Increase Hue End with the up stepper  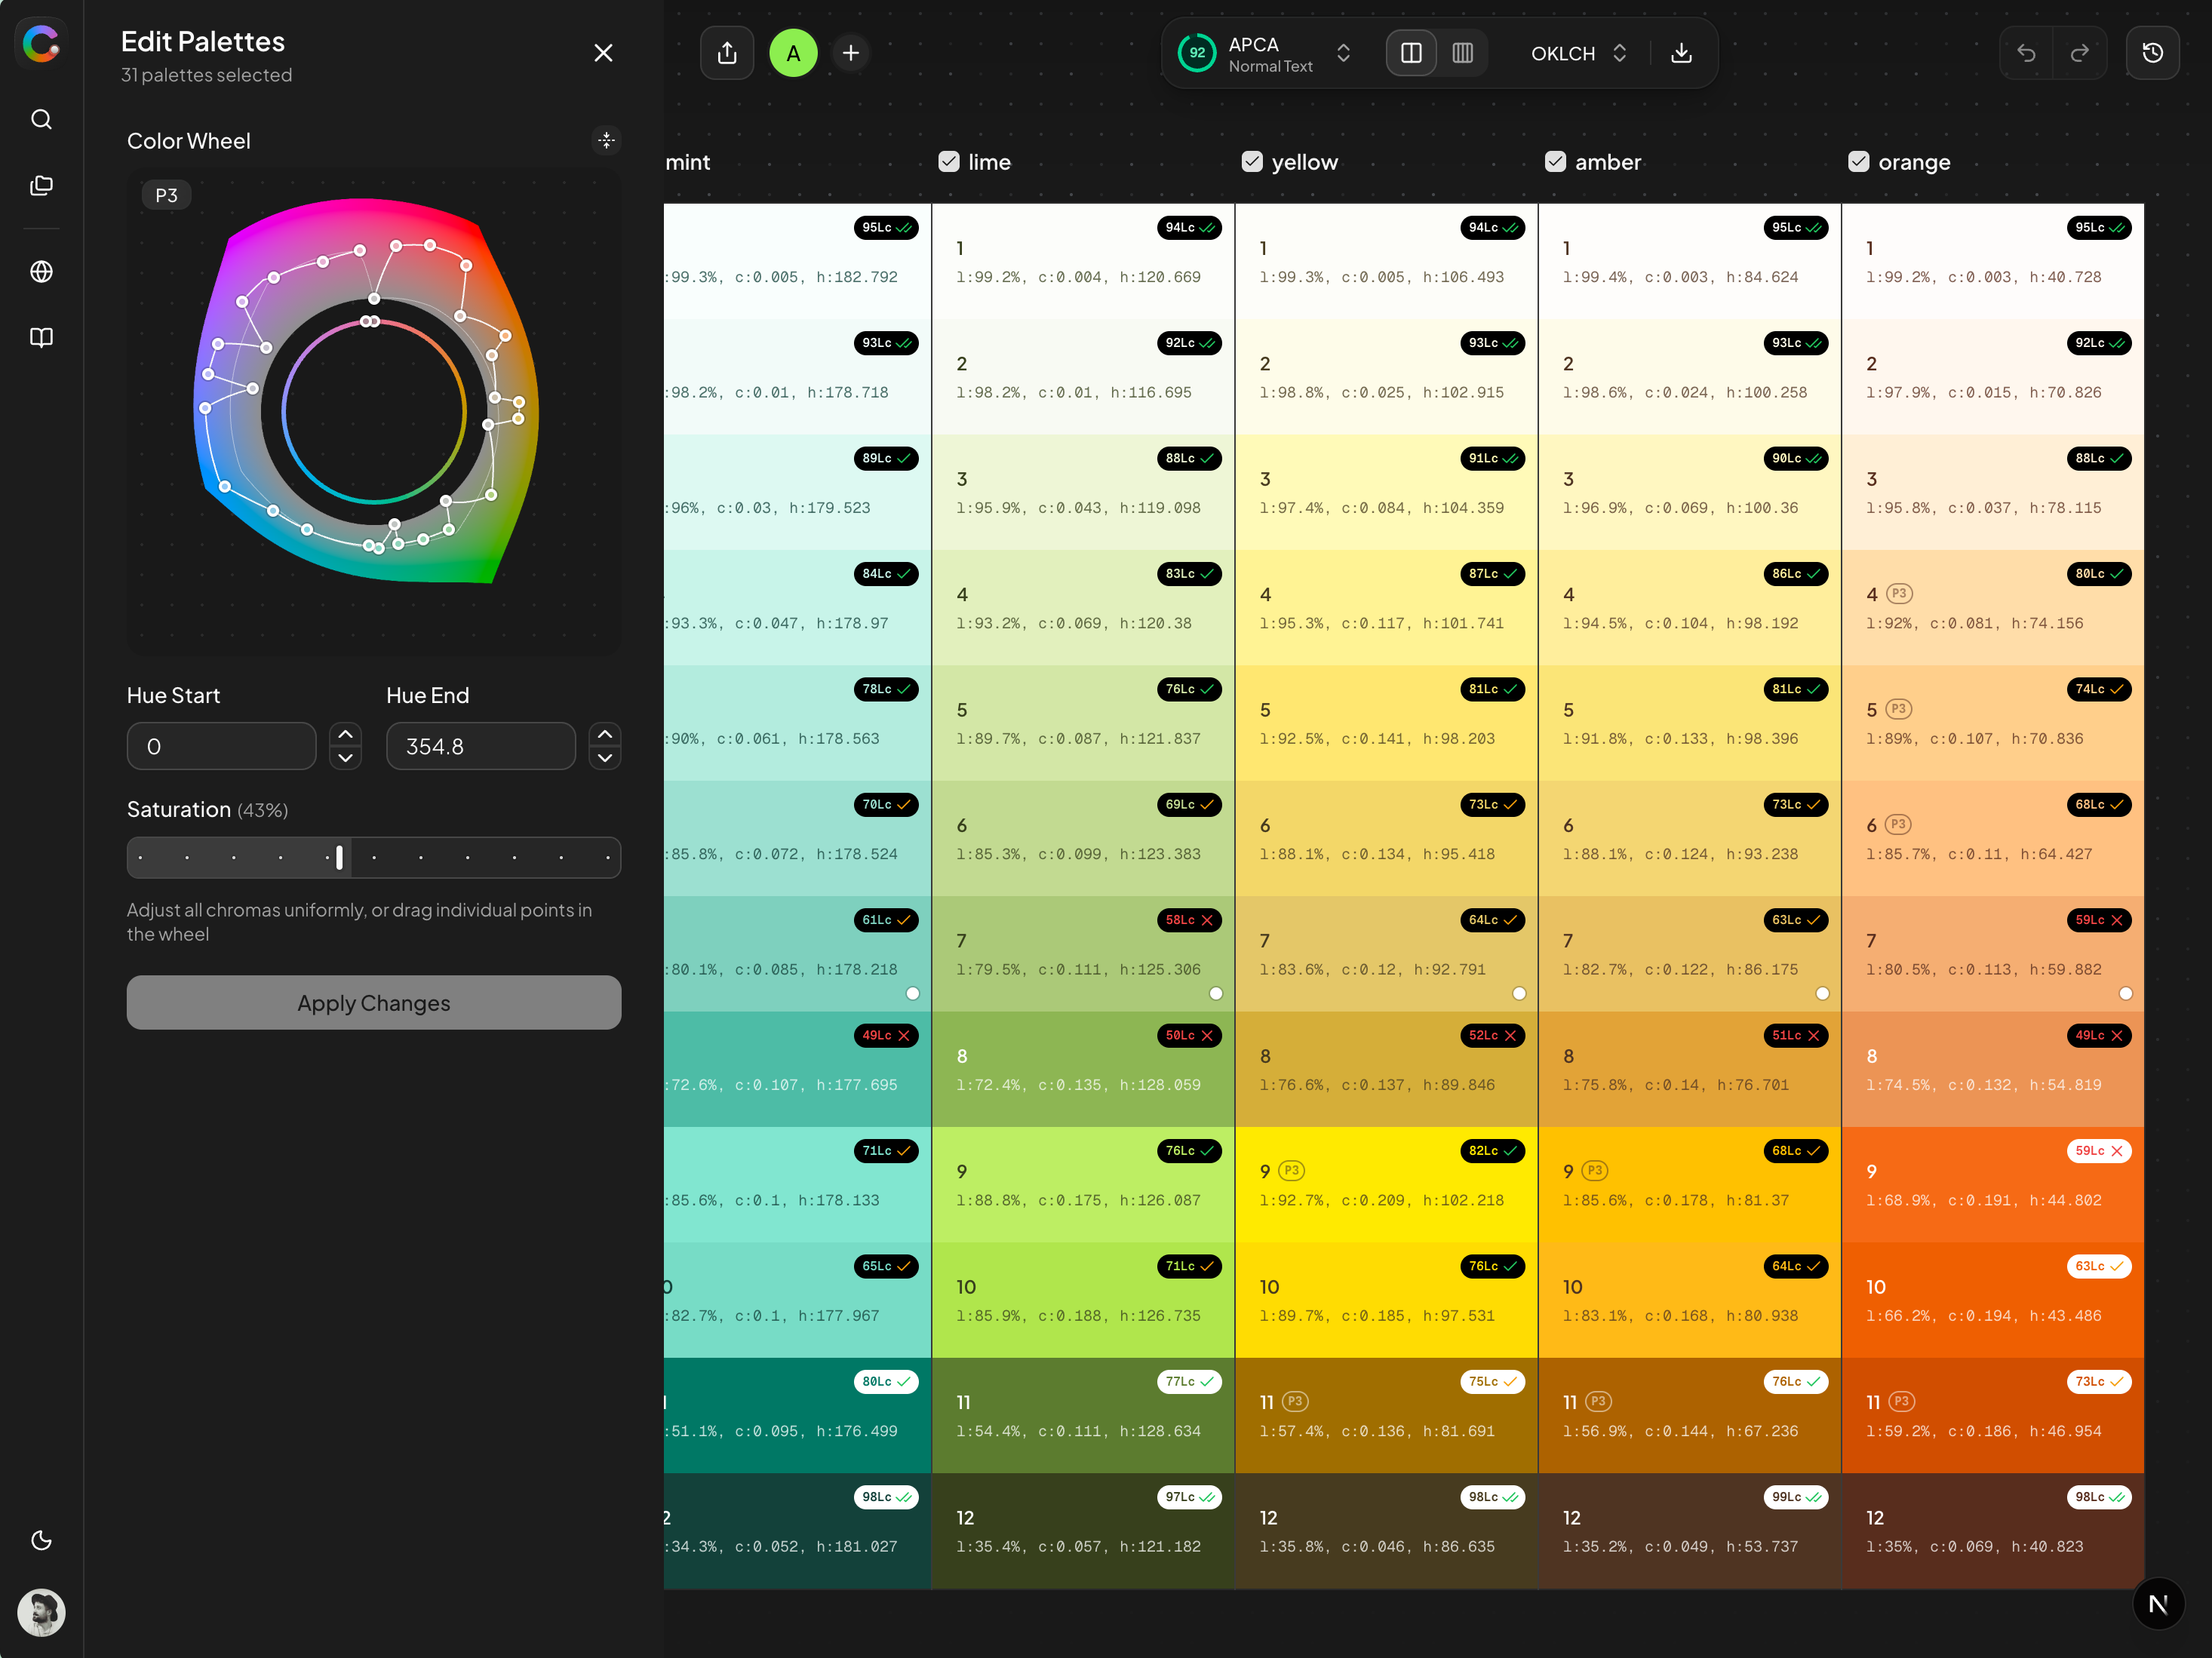(604, 734)
